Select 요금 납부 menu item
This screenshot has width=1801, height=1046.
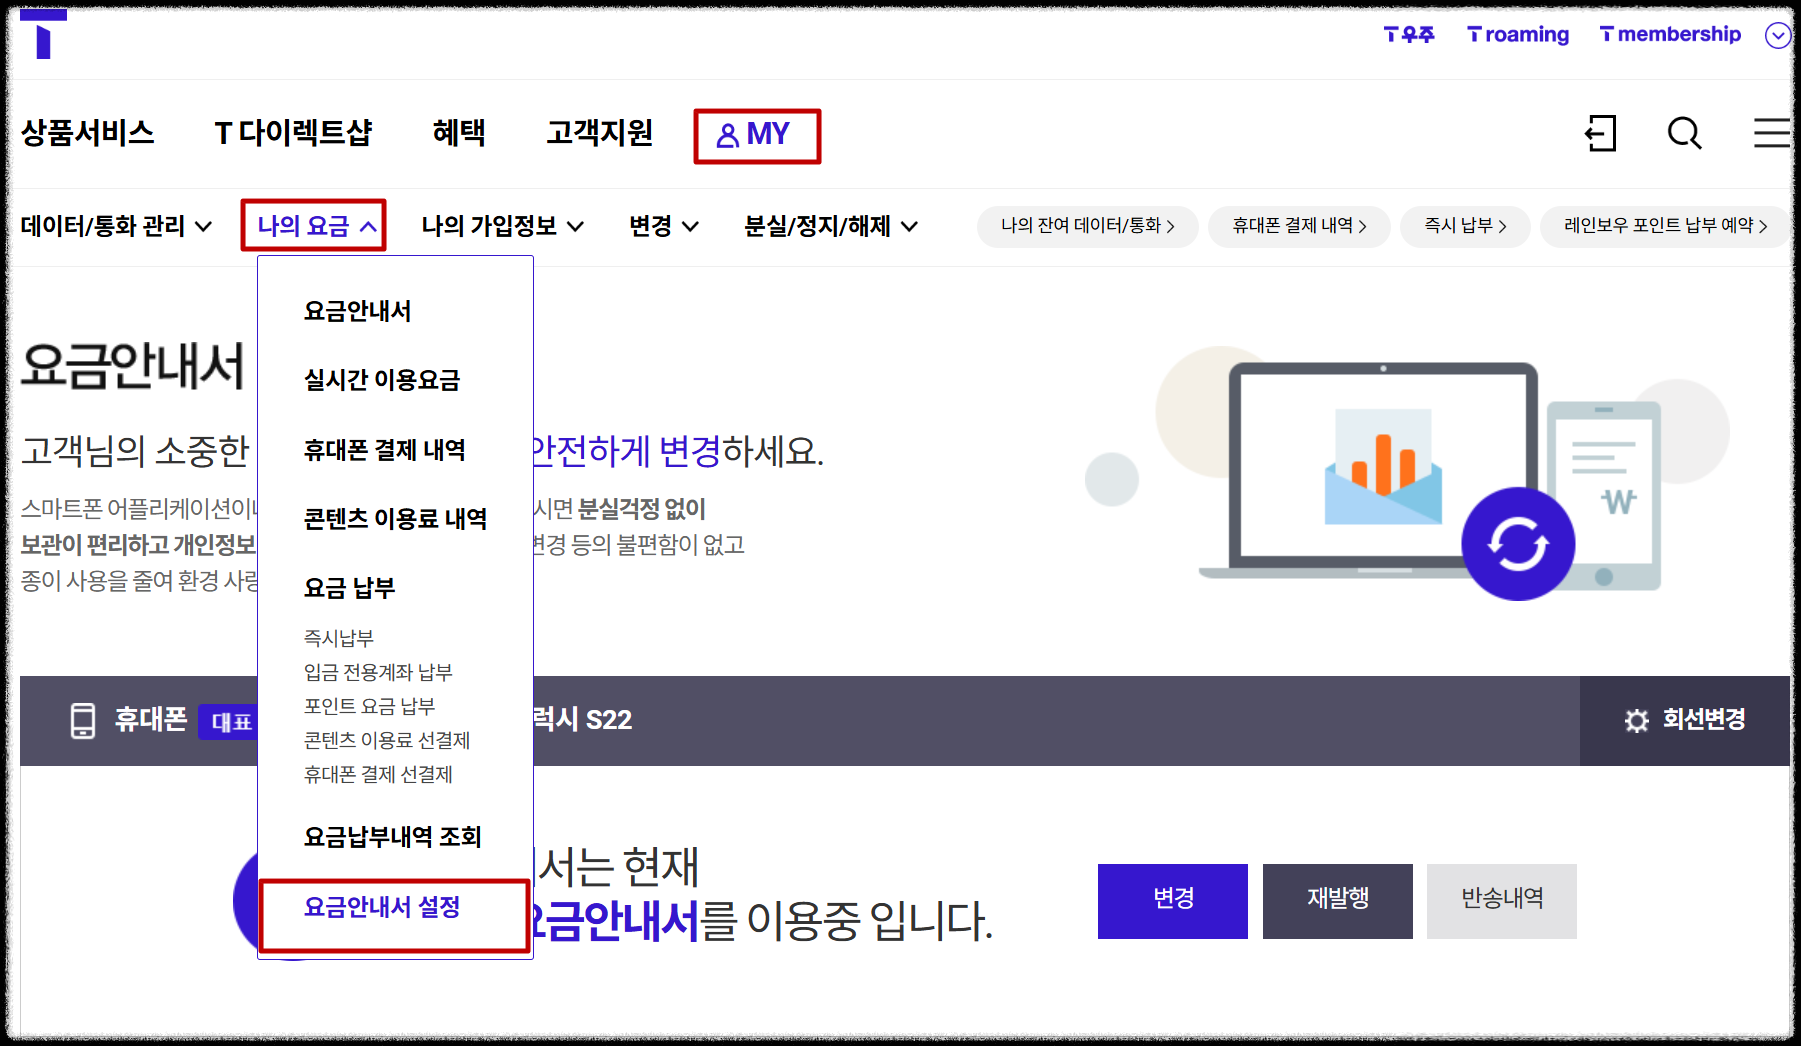tap(349, 588)
